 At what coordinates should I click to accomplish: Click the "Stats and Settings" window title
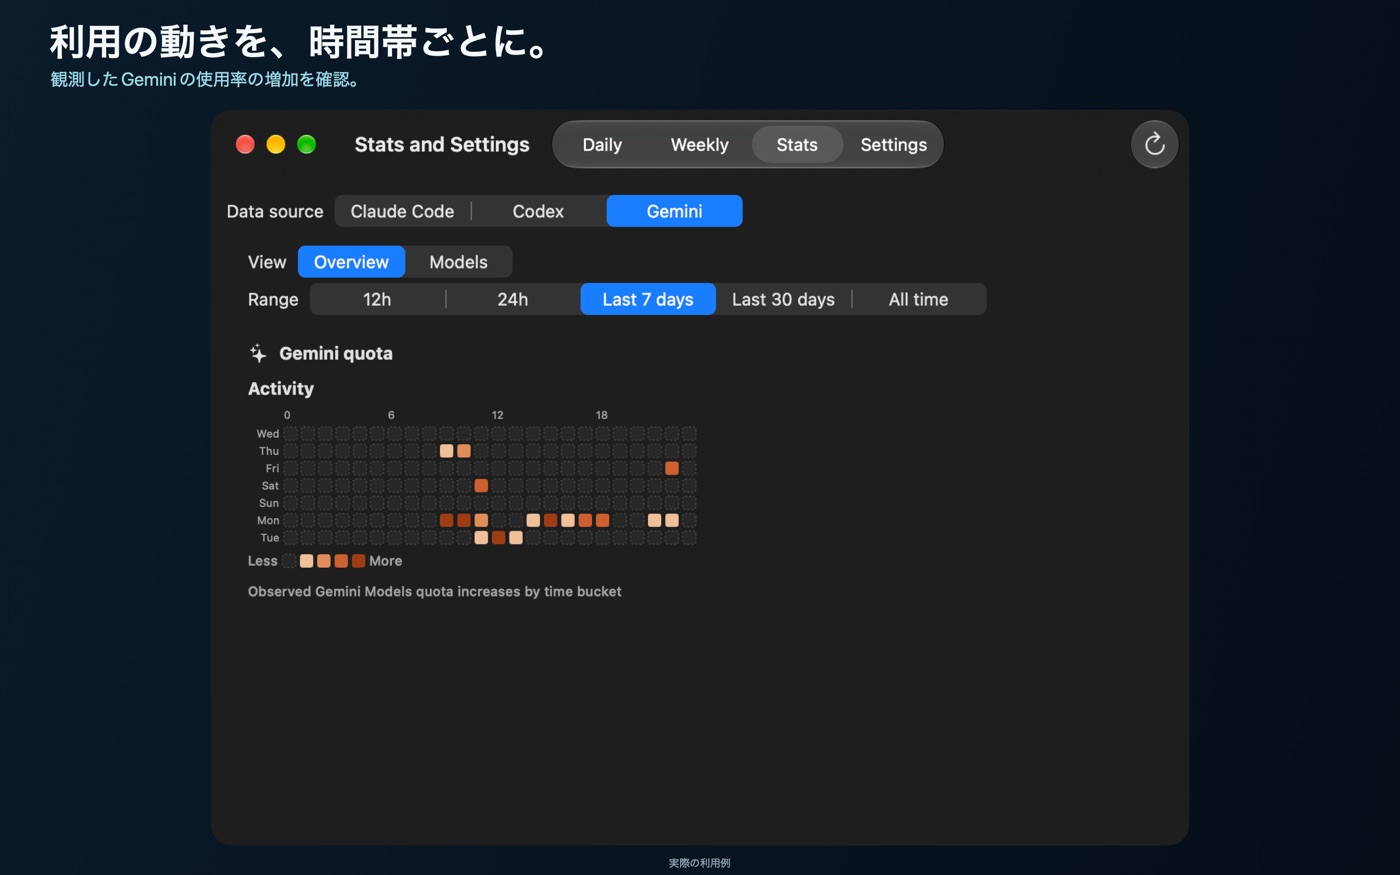pyautogui.click(x=442, y=144)
